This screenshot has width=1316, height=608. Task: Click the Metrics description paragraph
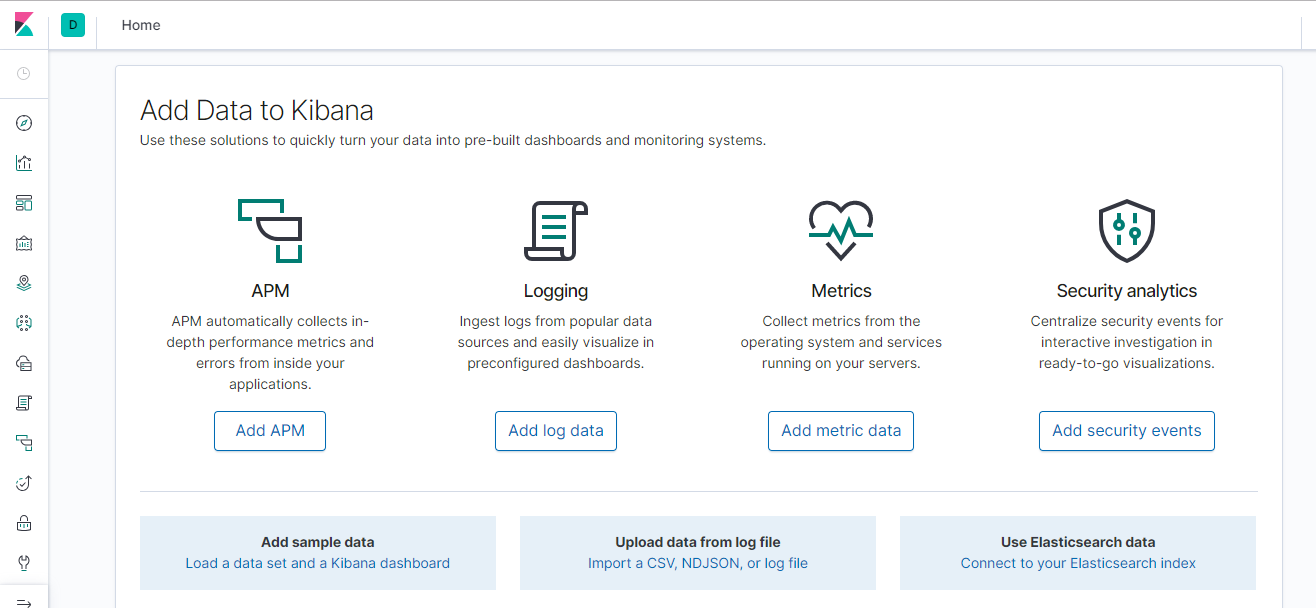[841, 342]
